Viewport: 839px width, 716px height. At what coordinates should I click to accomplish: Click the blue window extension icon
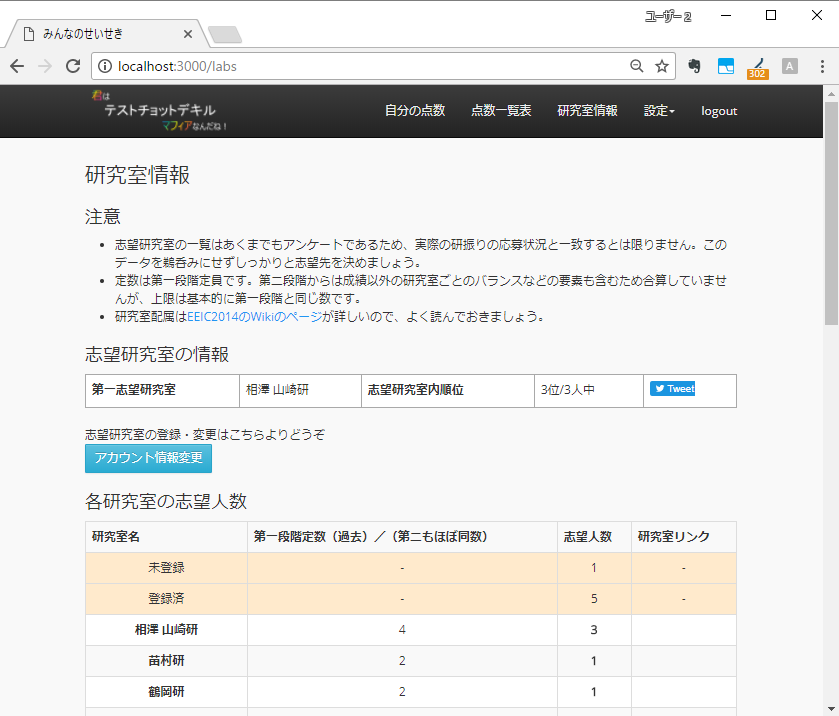click(726, 66)
